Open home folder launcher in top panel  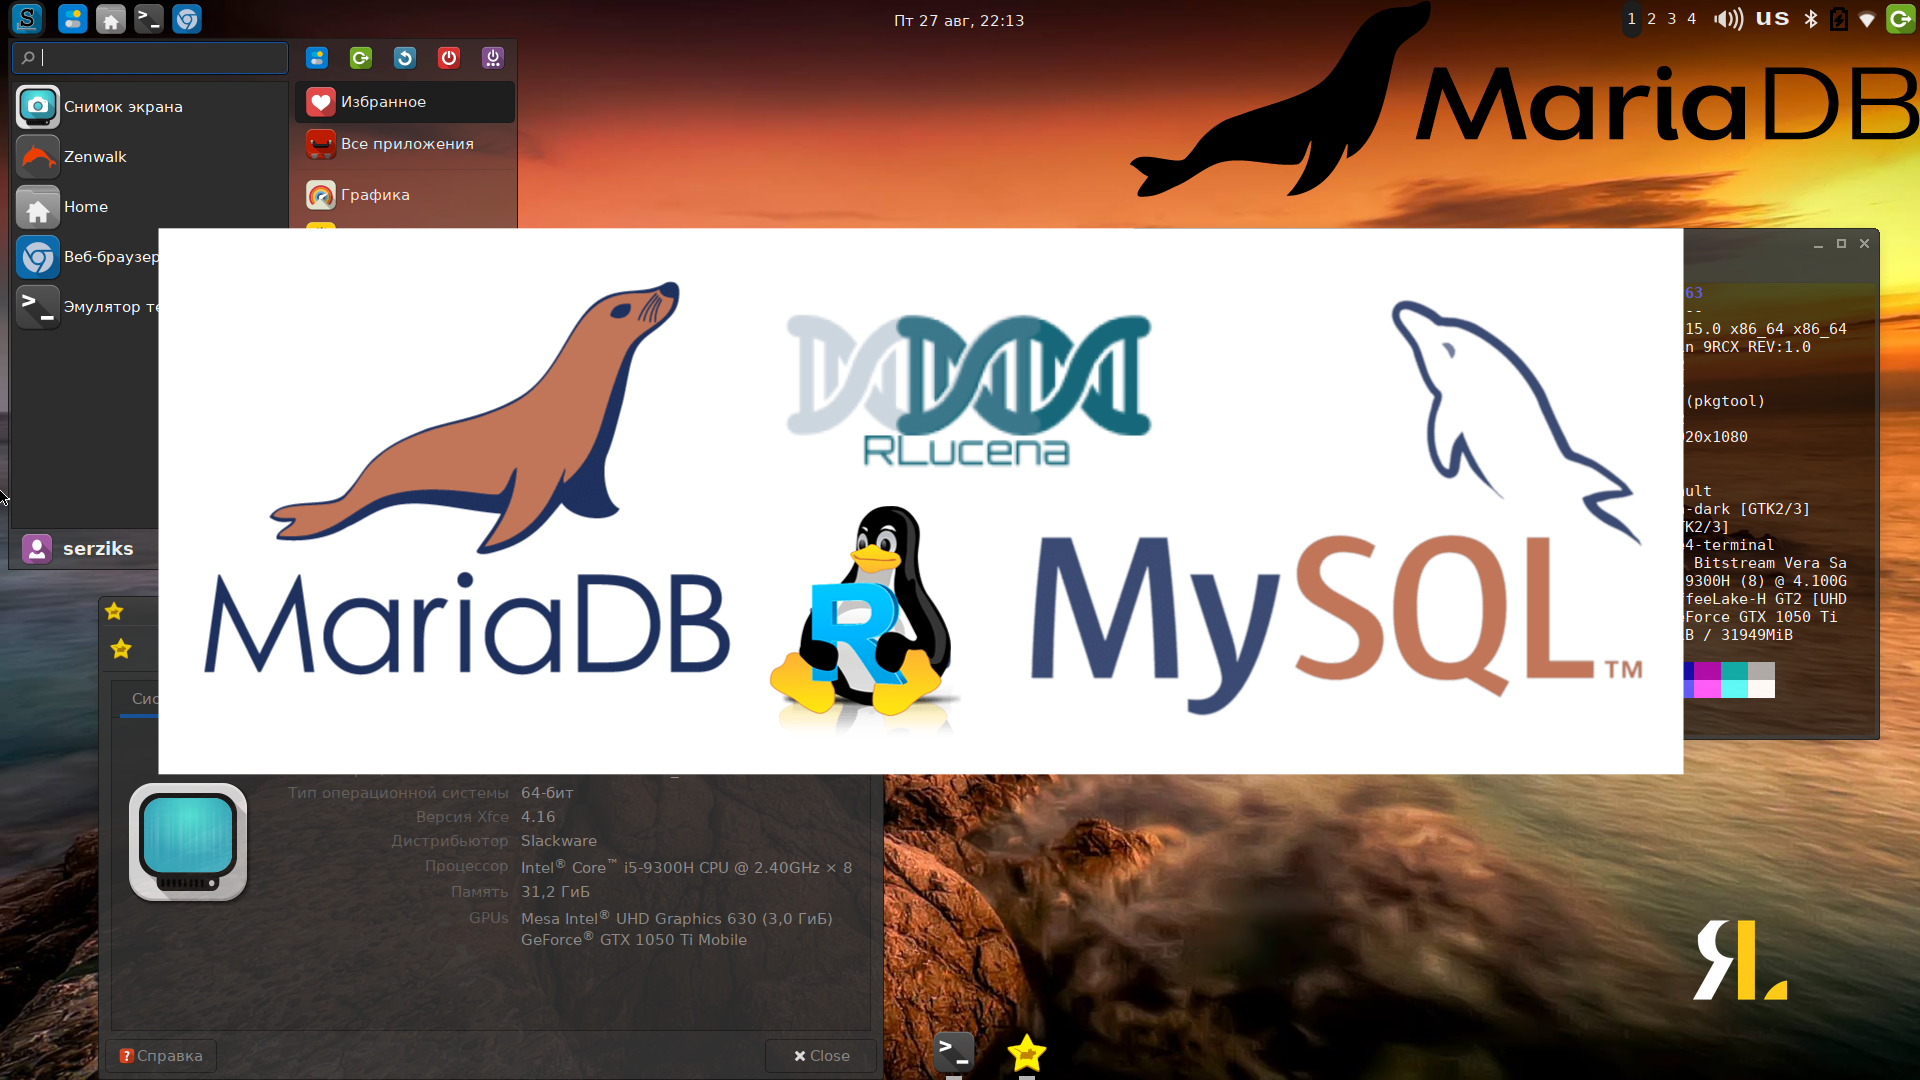point(110,19)
